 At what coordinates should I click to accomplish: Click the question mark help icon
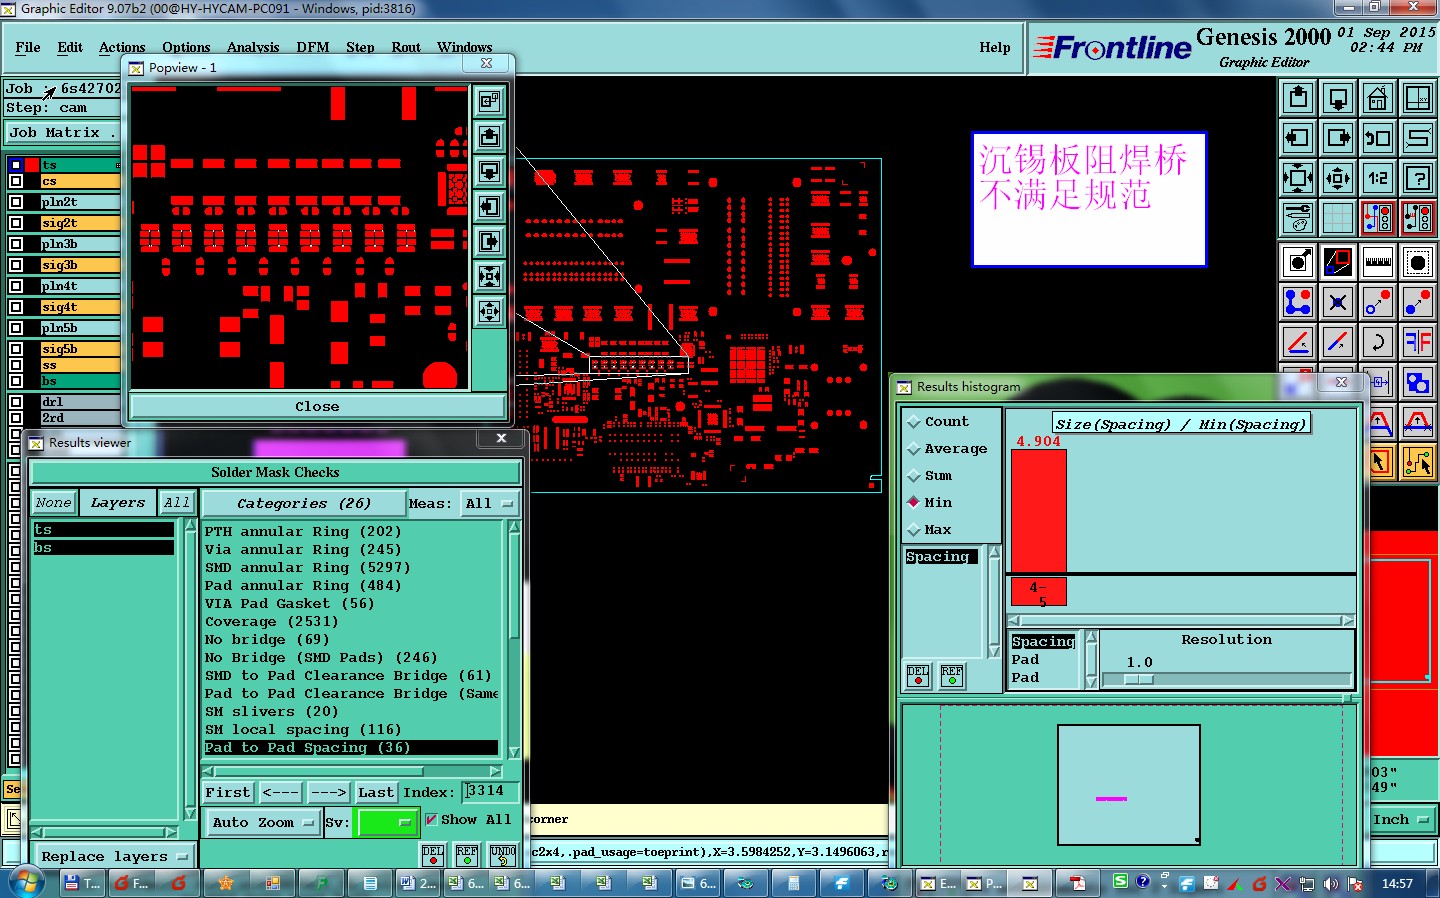[1418, 178]
